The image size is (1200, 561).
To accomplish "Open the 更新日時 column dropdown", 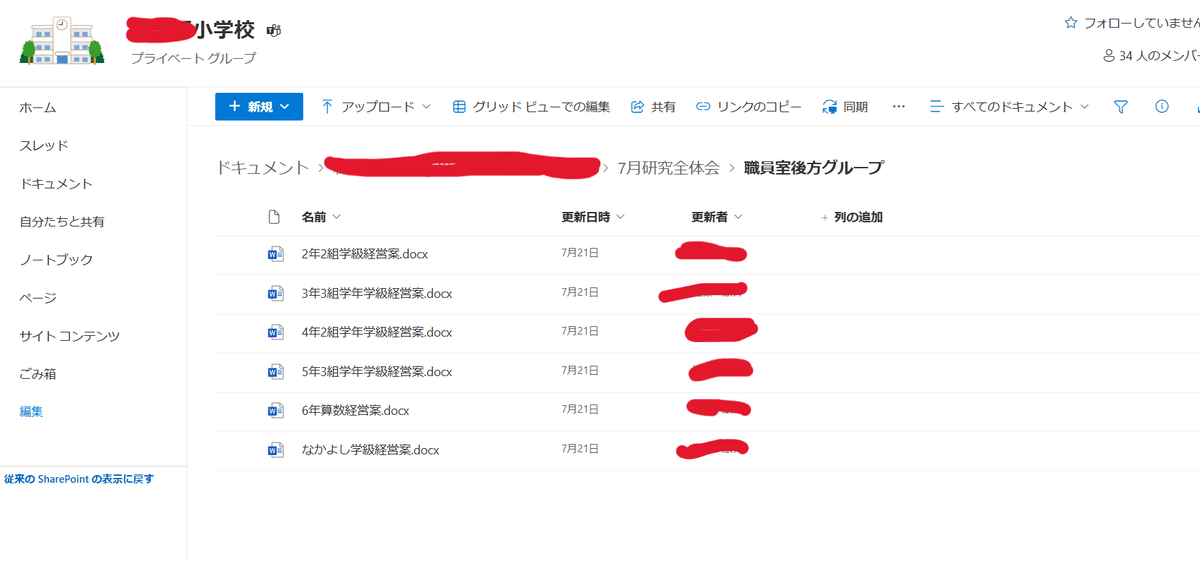I will tap(593, 217).
